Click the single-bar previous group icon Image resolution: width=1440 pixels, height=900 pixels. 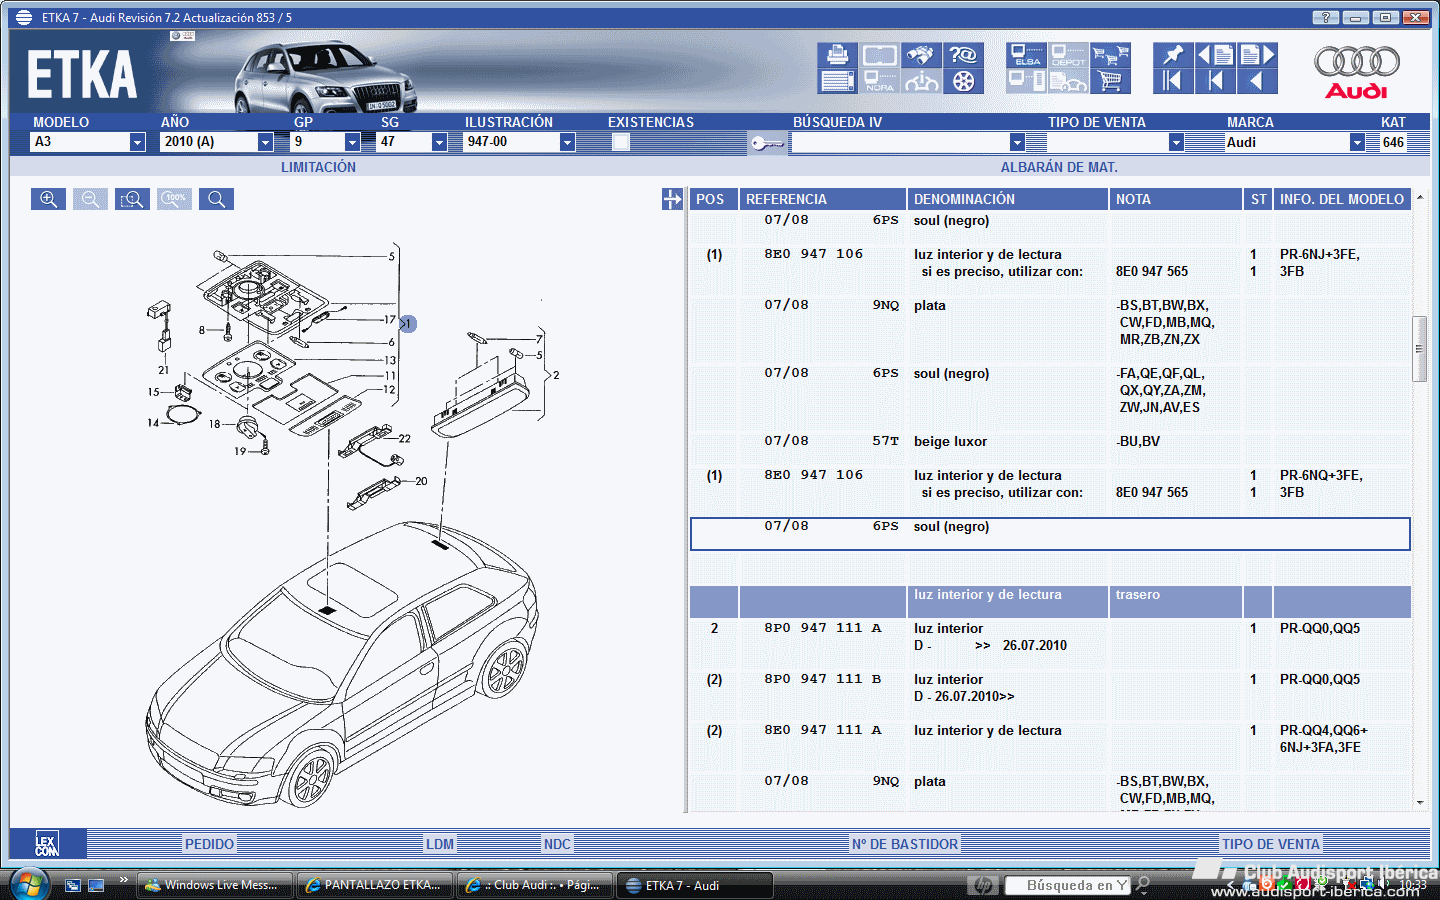click(x=1215, y=81)
